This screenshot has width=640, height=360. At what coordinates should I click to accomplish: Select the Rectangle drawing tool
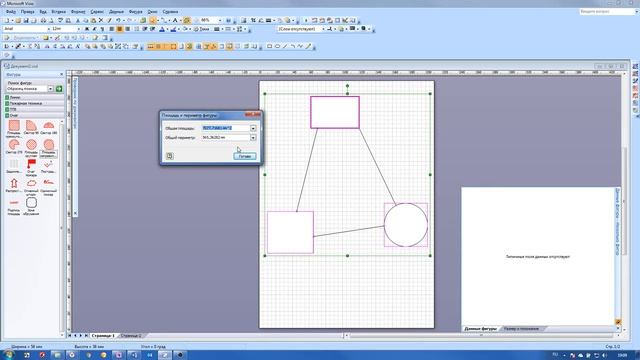(x=269, y=47)
